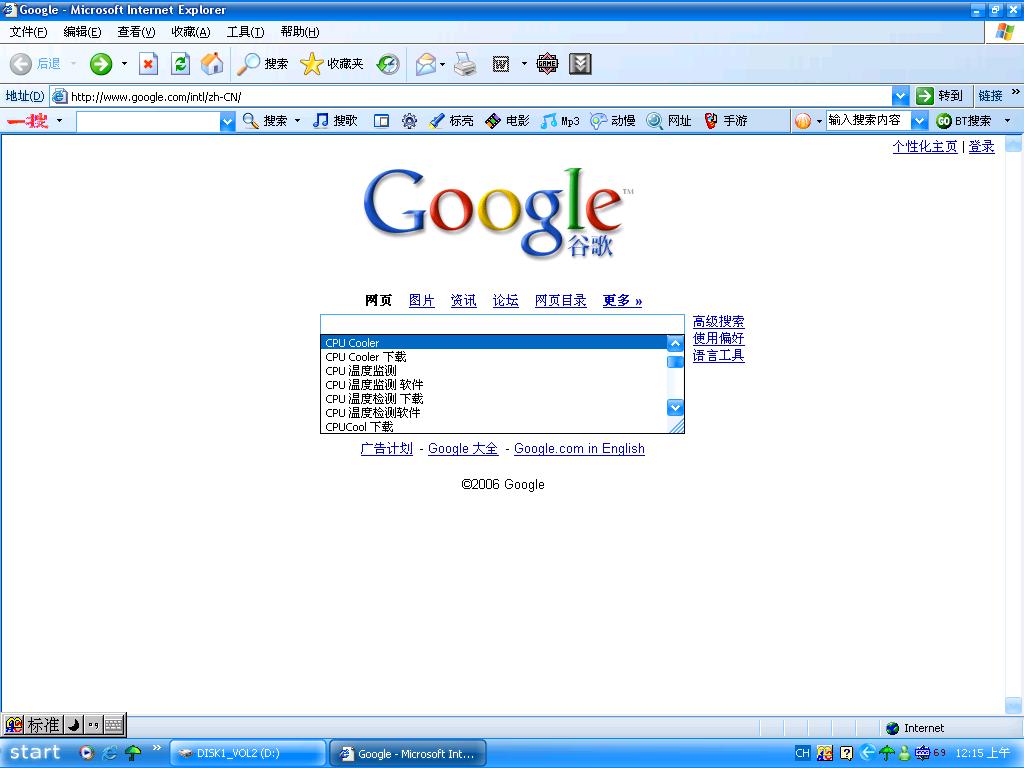Click the BT搜索 GO button
This screenshot has height=768, width=1024.
(x=964, y=121)
